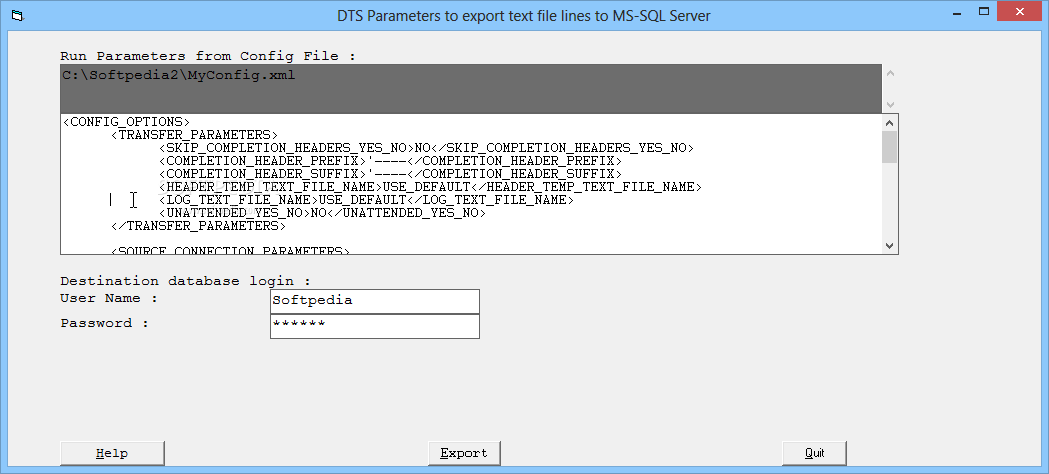
Task: Click the <TRANSFER_PARAMETERS> opening tag line
Action: (194, 135)
